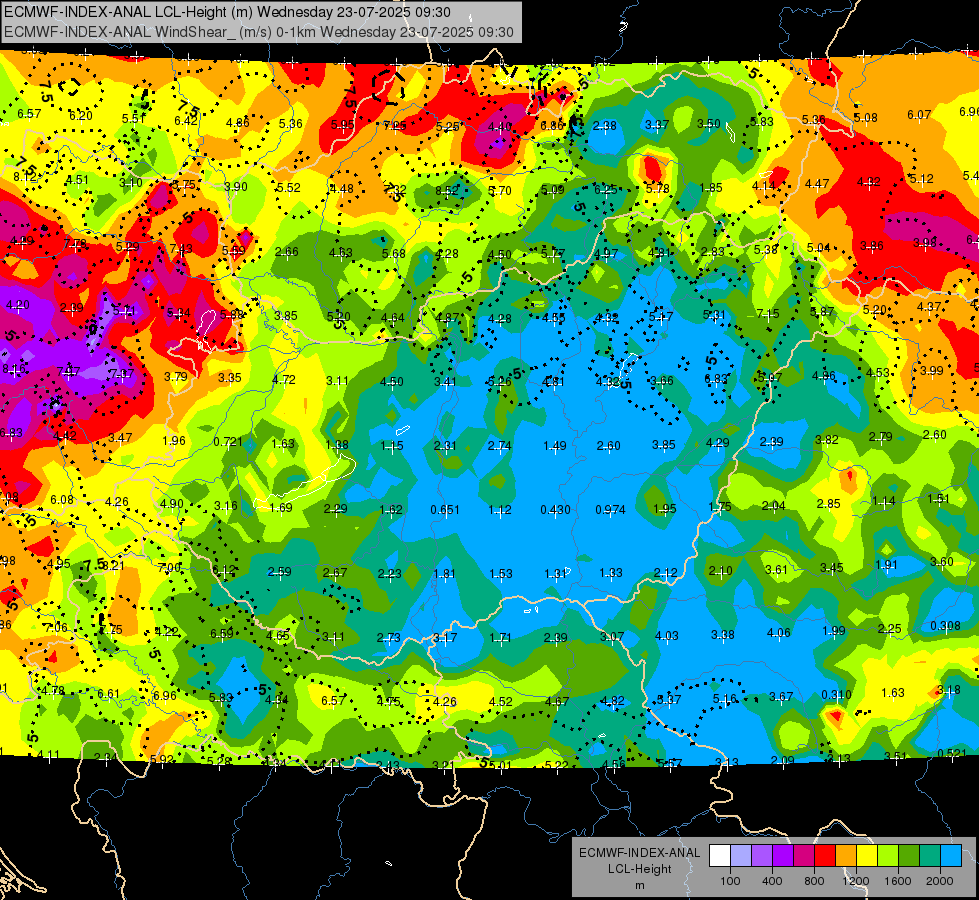Click the wind shear value 1.69
The image size is (979, 900).
coord(281,507)
